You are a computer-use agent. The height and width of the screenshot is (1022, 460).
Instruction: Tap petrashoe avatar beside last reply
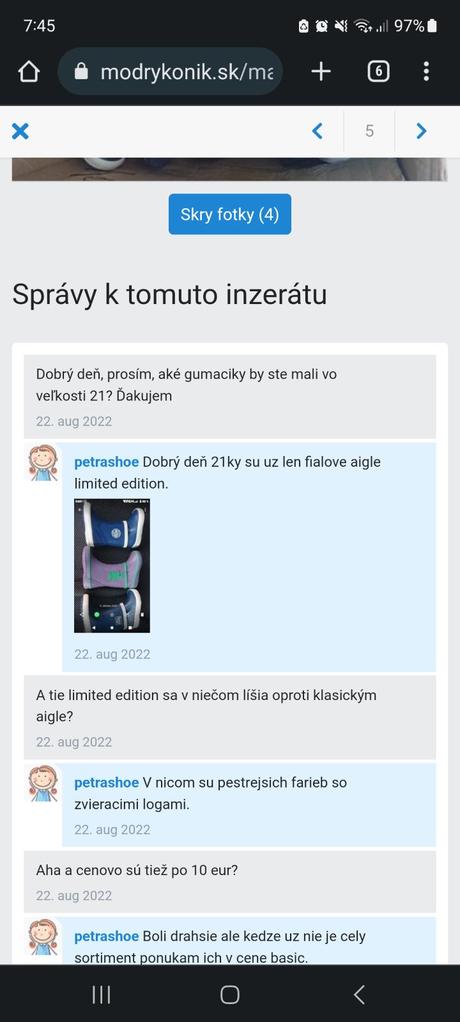(x=43, y=937)
